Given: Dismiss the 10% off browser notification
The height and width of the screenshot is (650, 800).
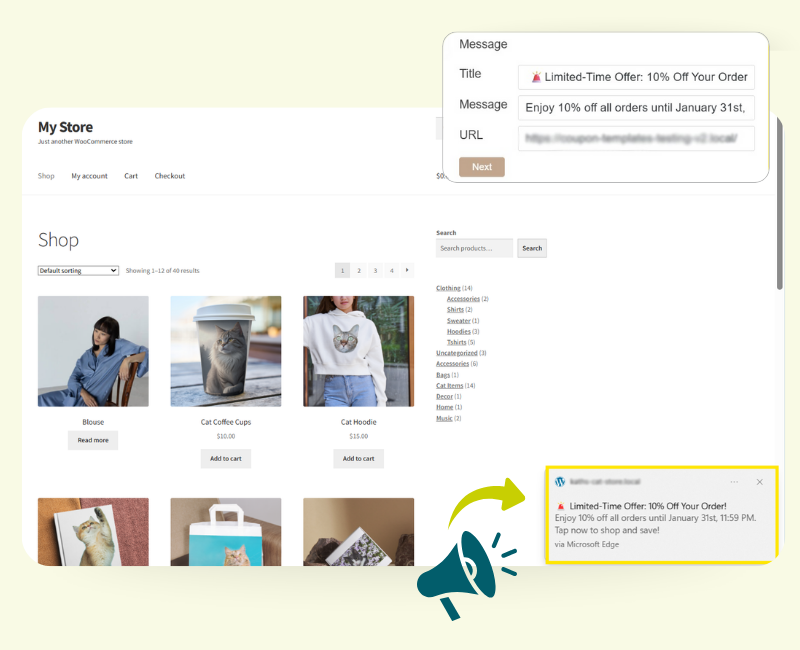Looking at the screenshot, I should pyautogui.click(x=759, y=481).
